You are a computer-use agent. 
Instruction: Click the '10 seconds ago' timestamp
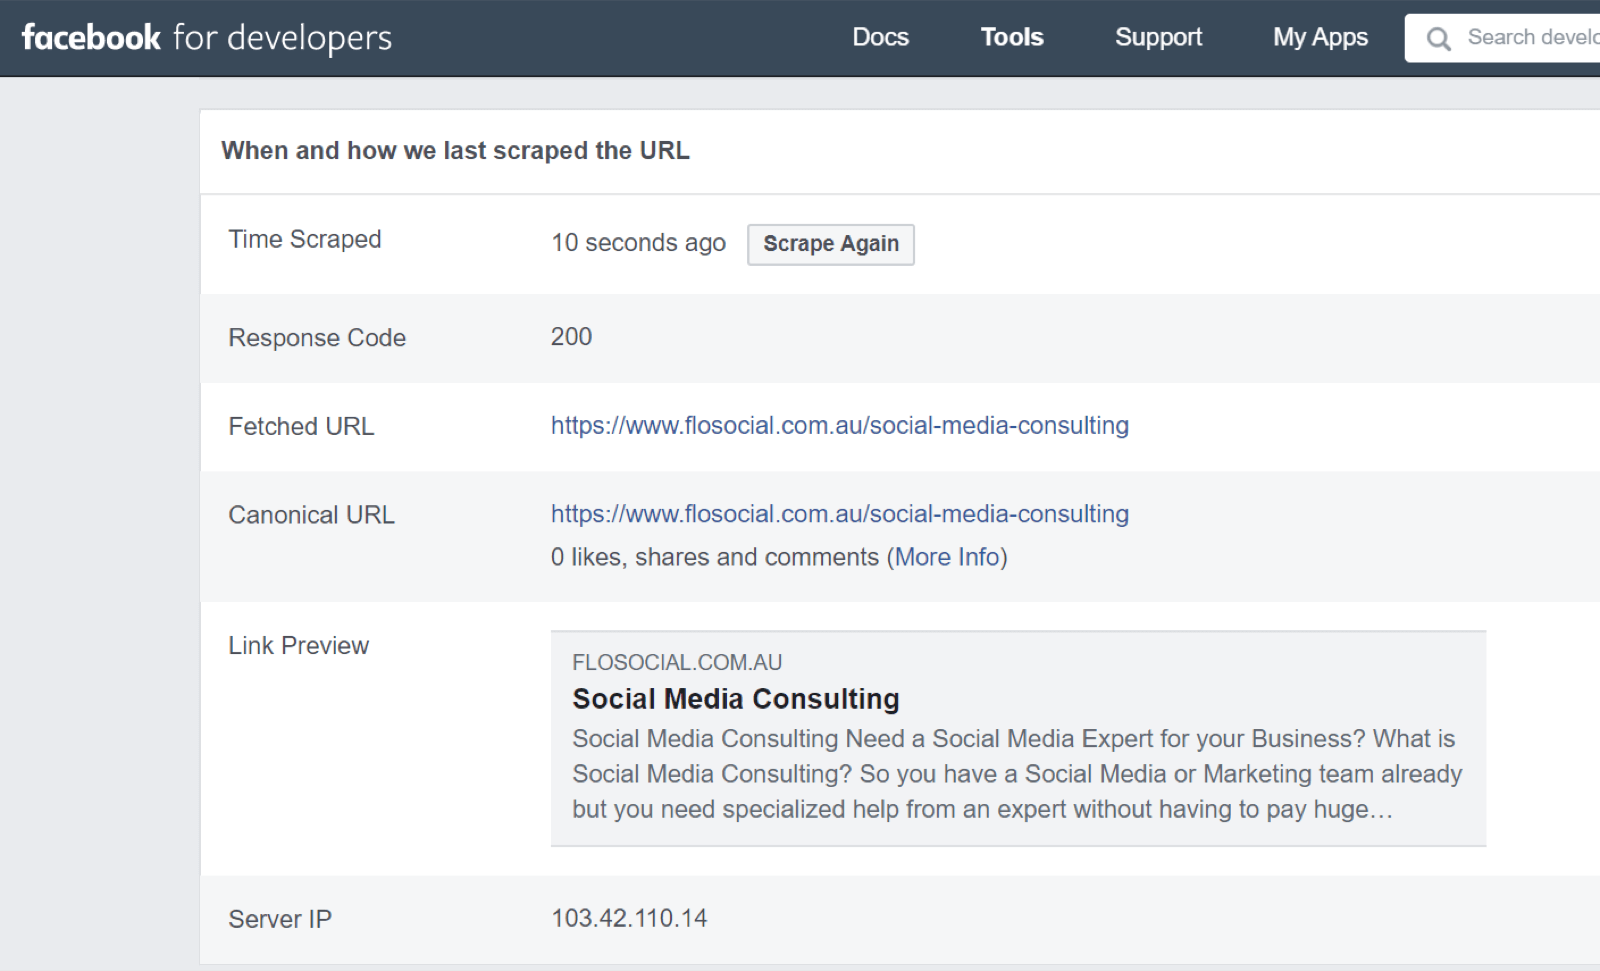pyautogui.click(x=638, y=243)
